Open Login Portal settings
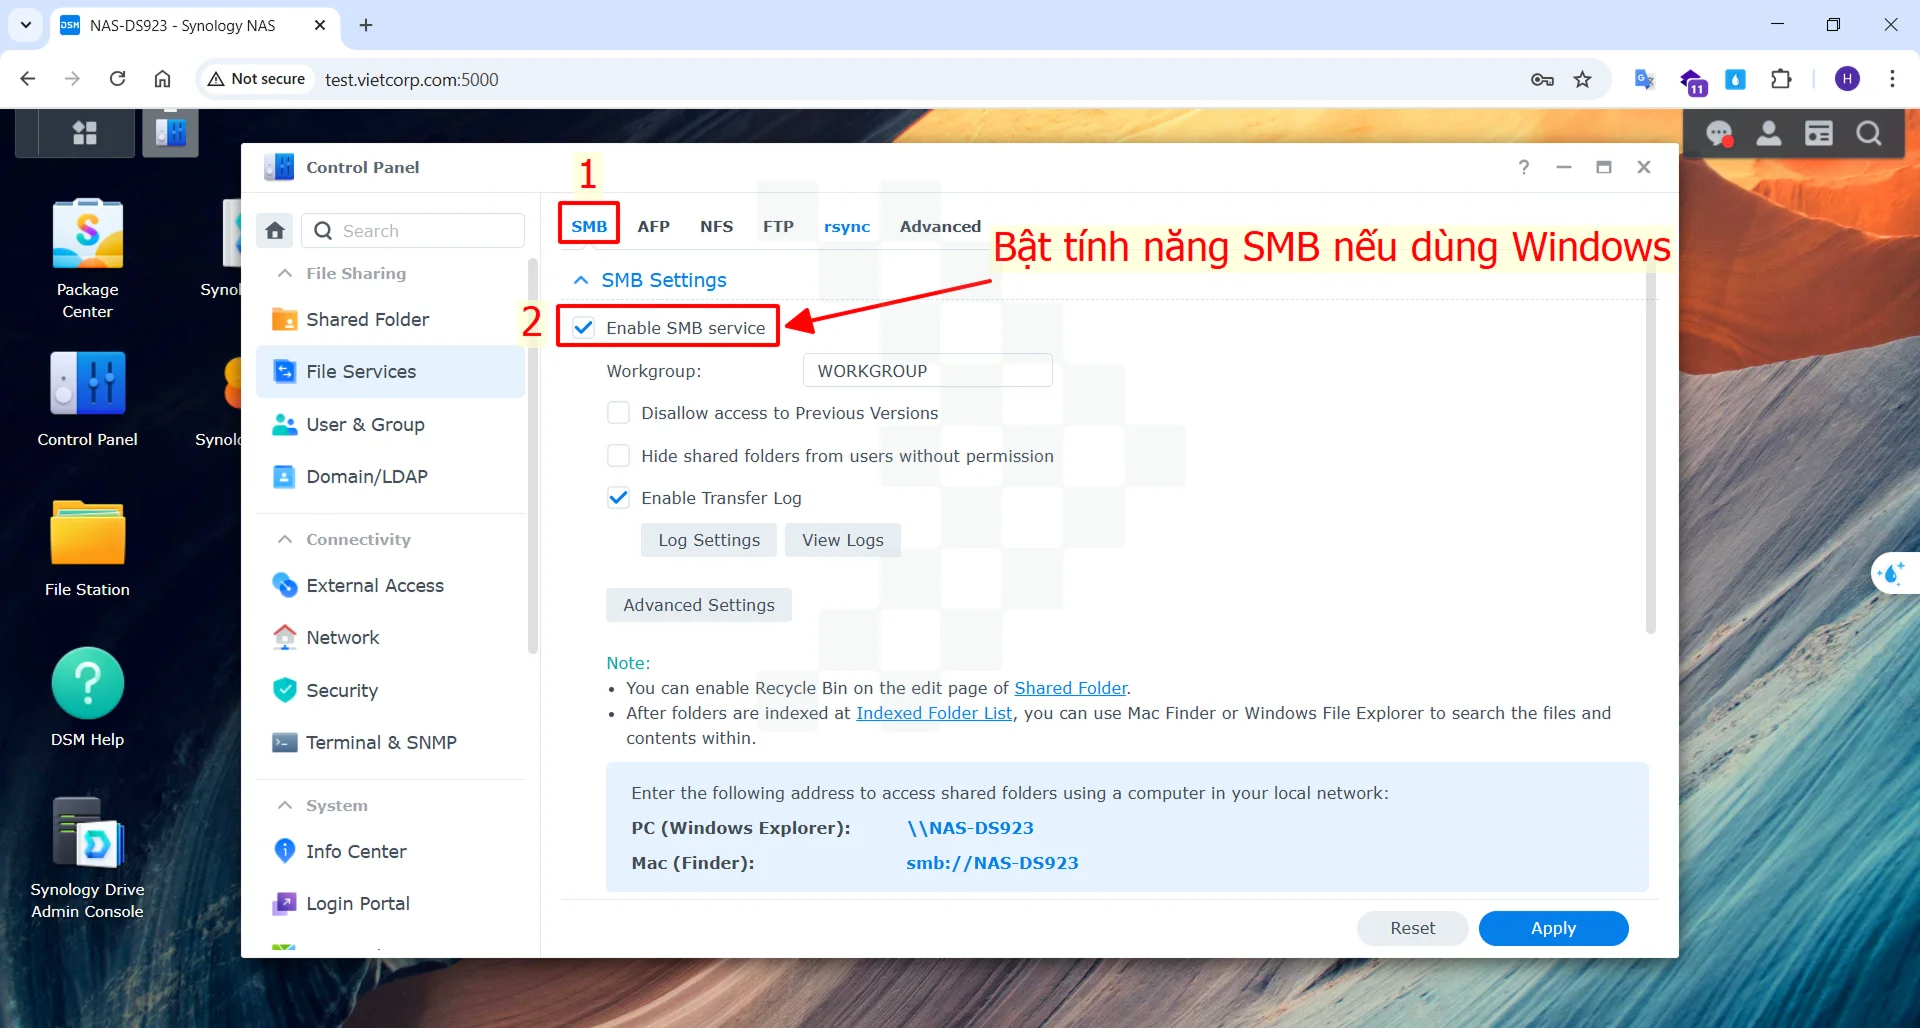This screenshot has width=1920, height=1028. (x=390, y=903)
